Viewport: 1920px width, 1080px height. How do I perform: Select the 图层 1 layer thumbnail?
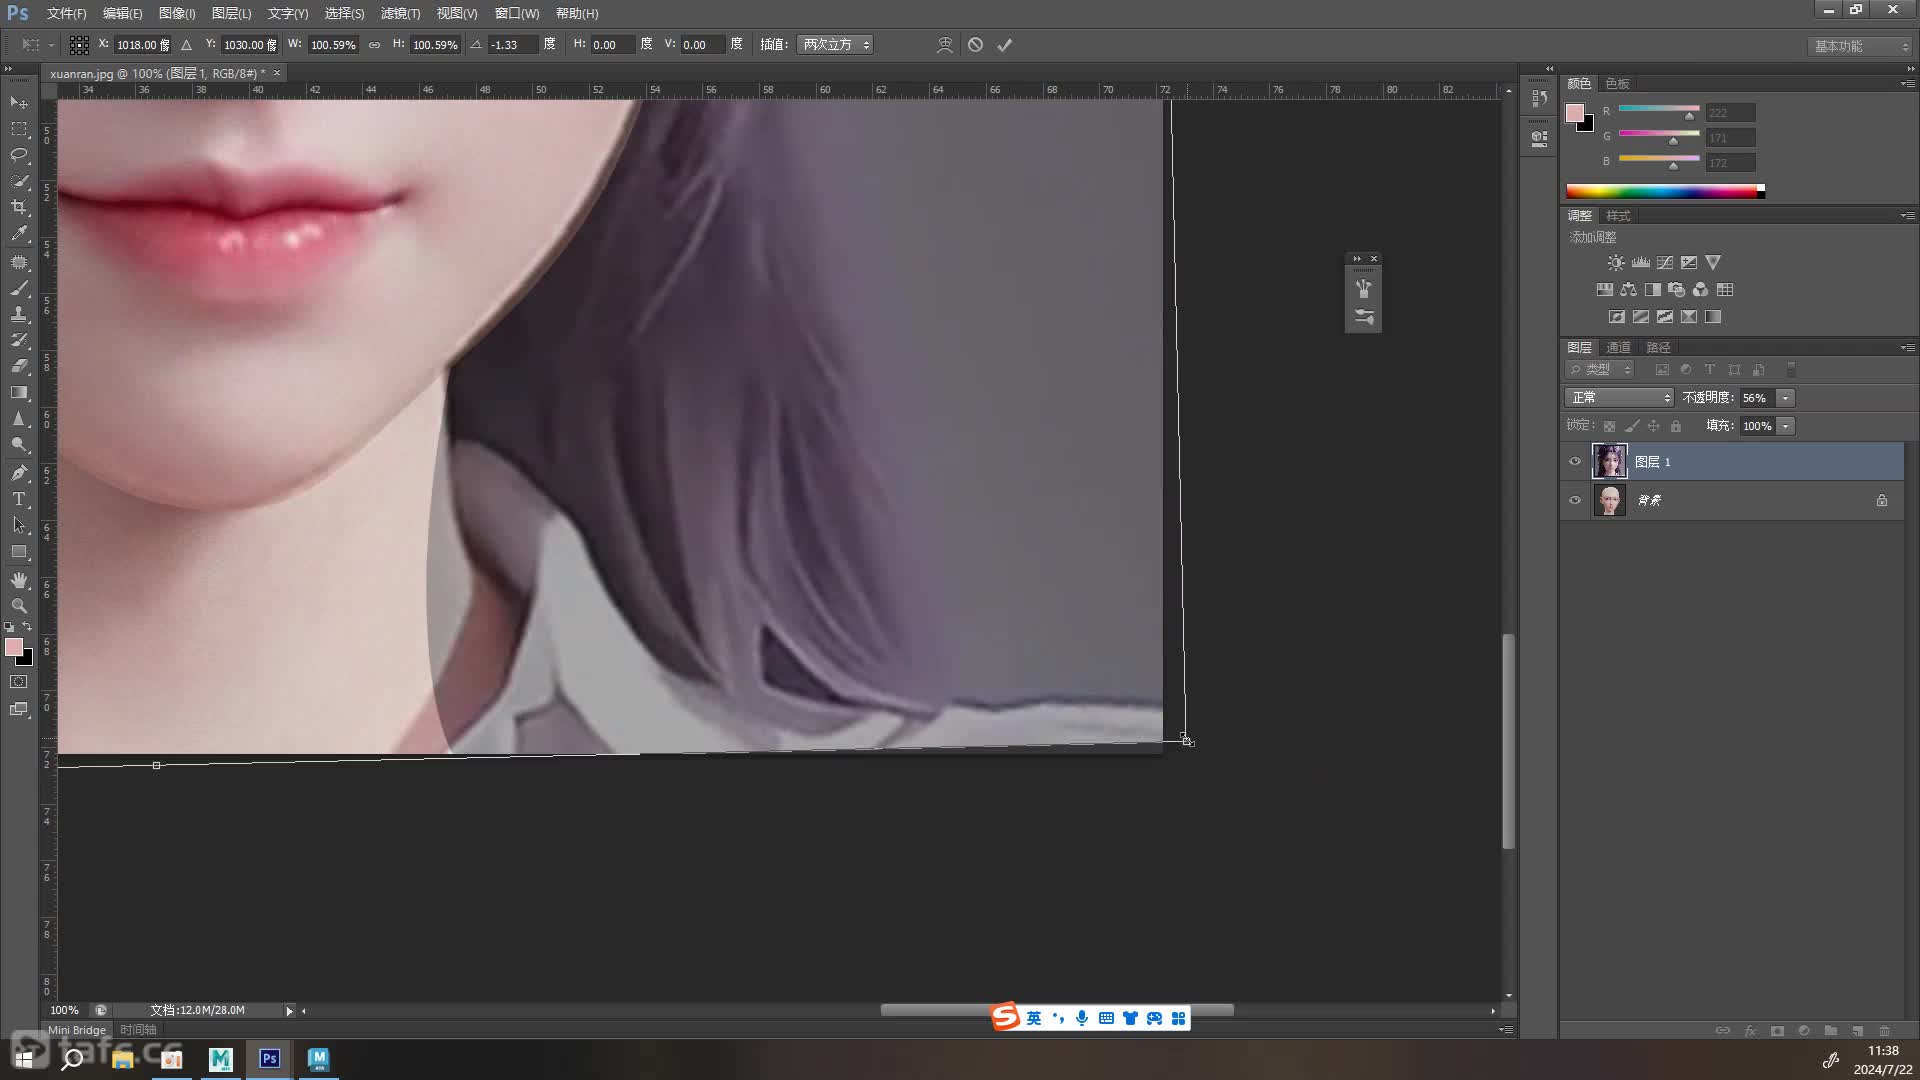click(x=1609, y=462)
